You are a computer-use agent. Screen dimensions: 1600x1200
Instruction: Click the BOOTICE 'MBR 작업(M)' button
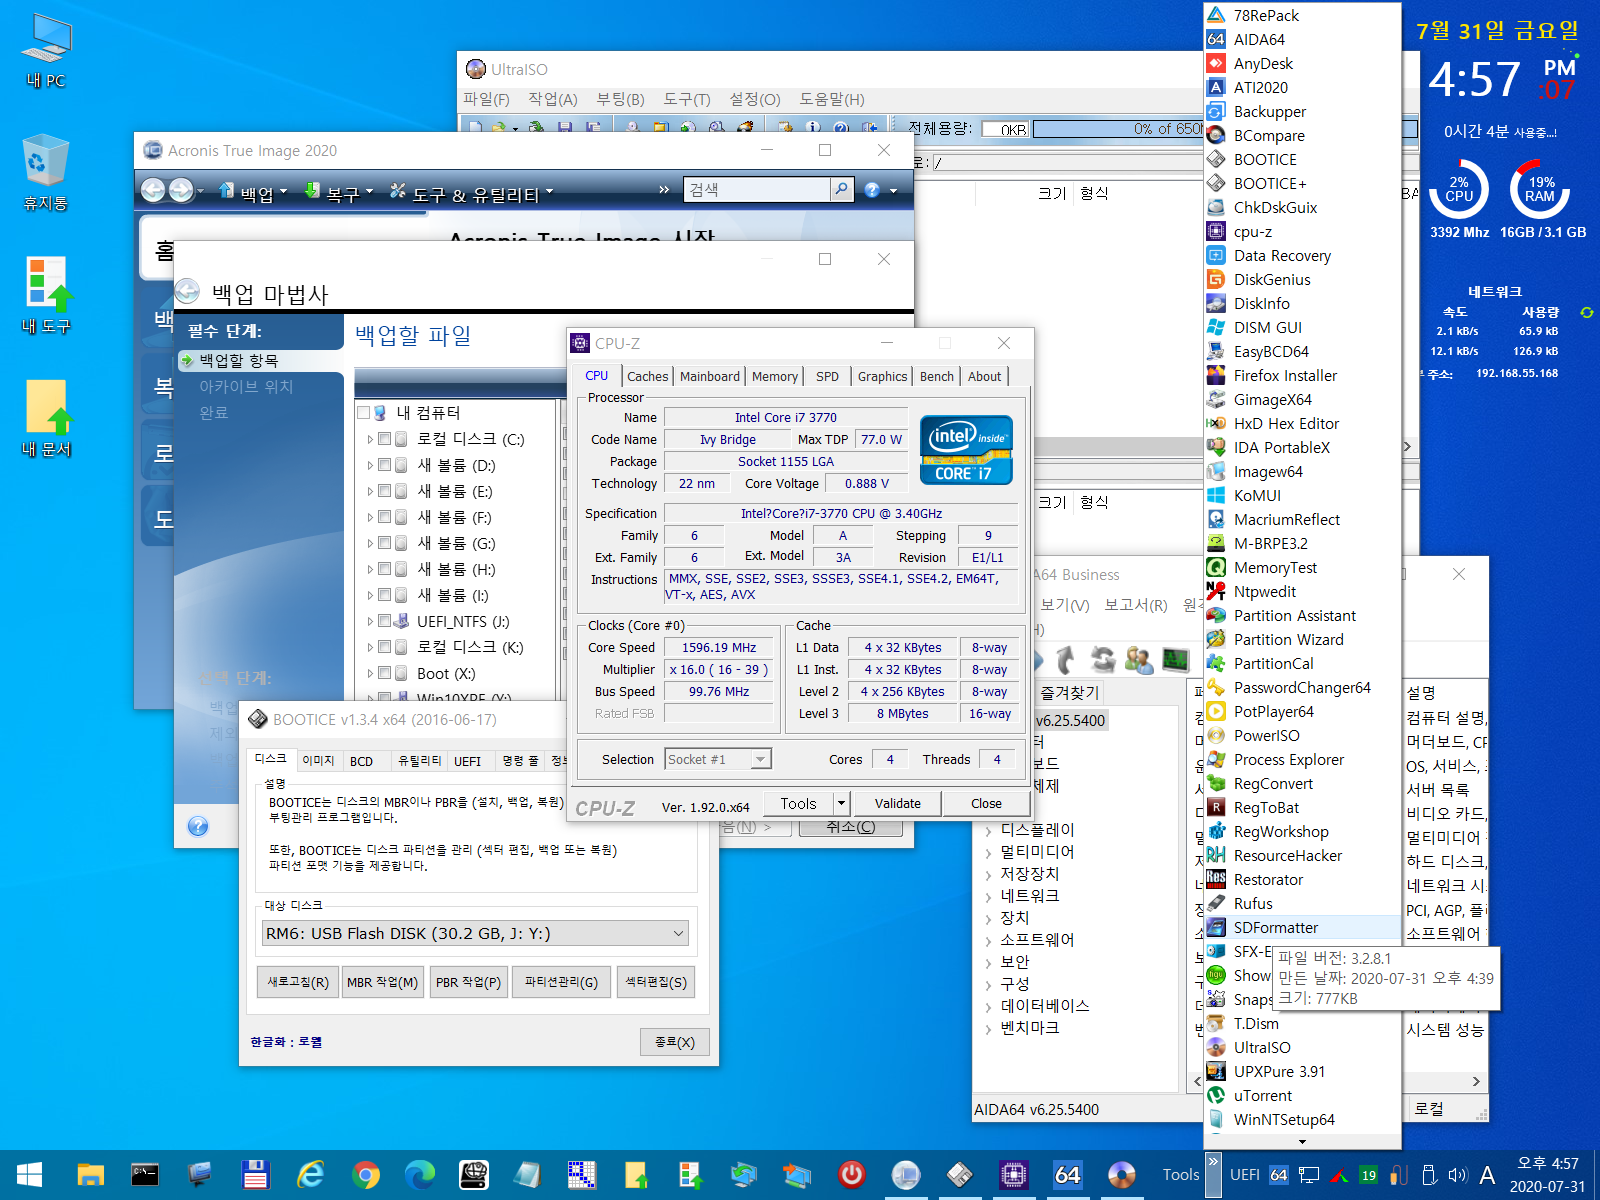tap(382, 982)
